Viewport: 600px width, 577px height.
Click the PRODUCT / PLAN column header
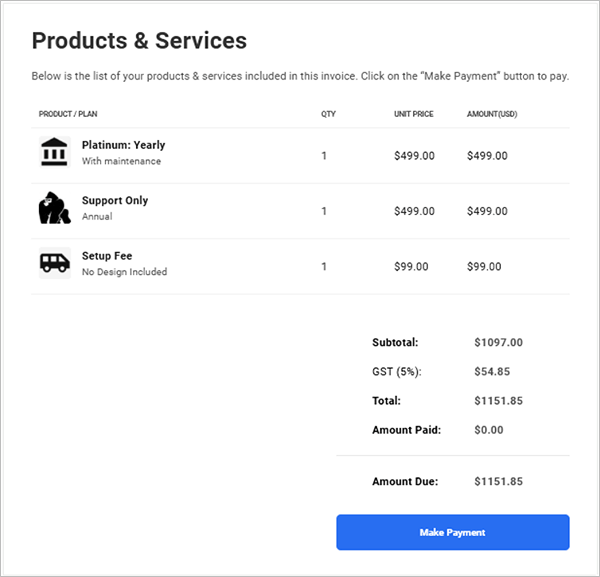(68, 114)
